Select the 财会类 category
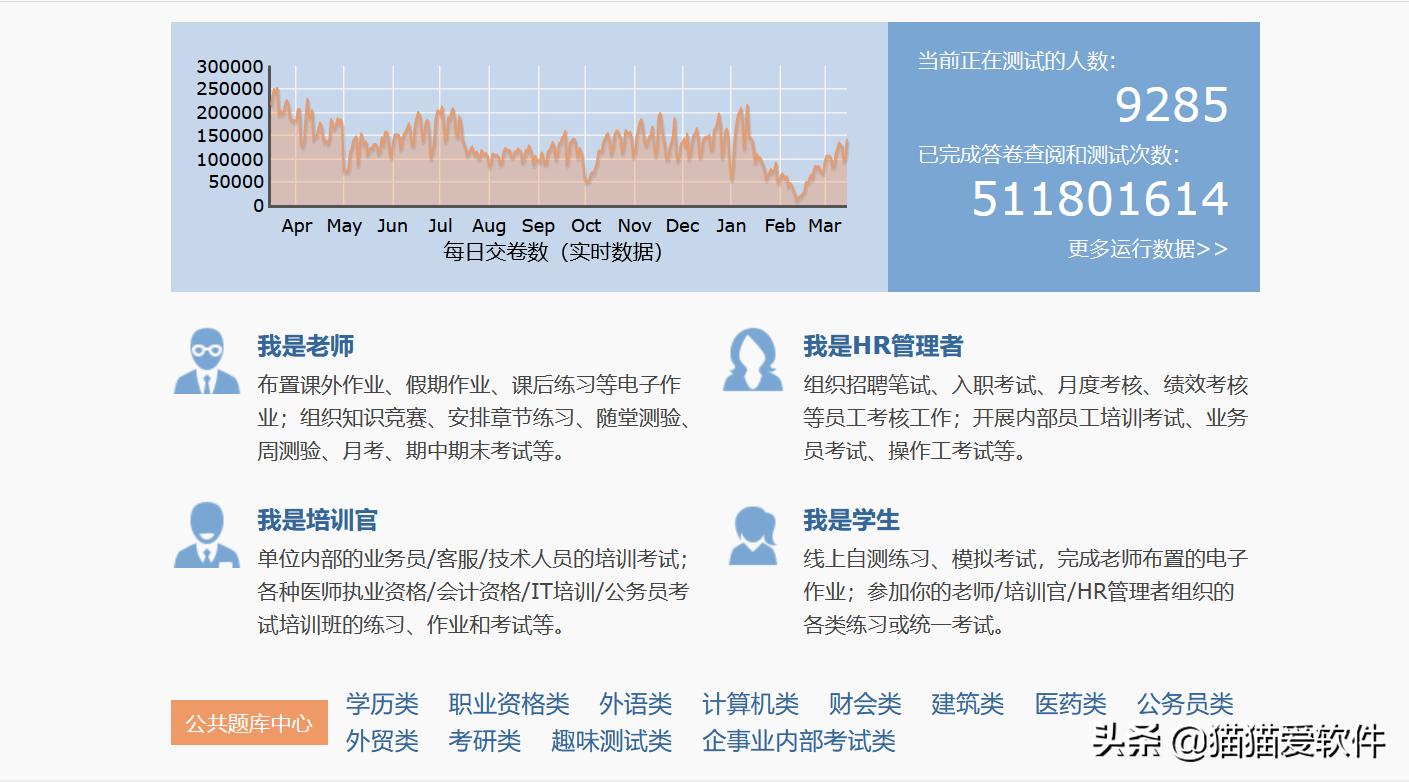The width and height of the screenshot is (1409, 782). (x=864, y=704)
